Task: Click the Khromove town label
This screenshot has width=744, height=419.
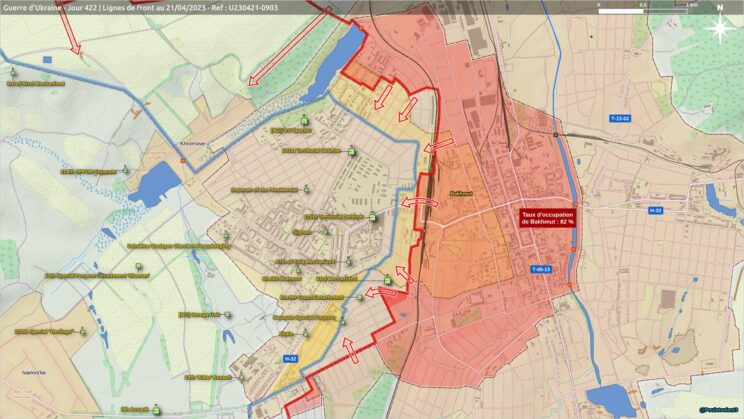Action: 191,143
